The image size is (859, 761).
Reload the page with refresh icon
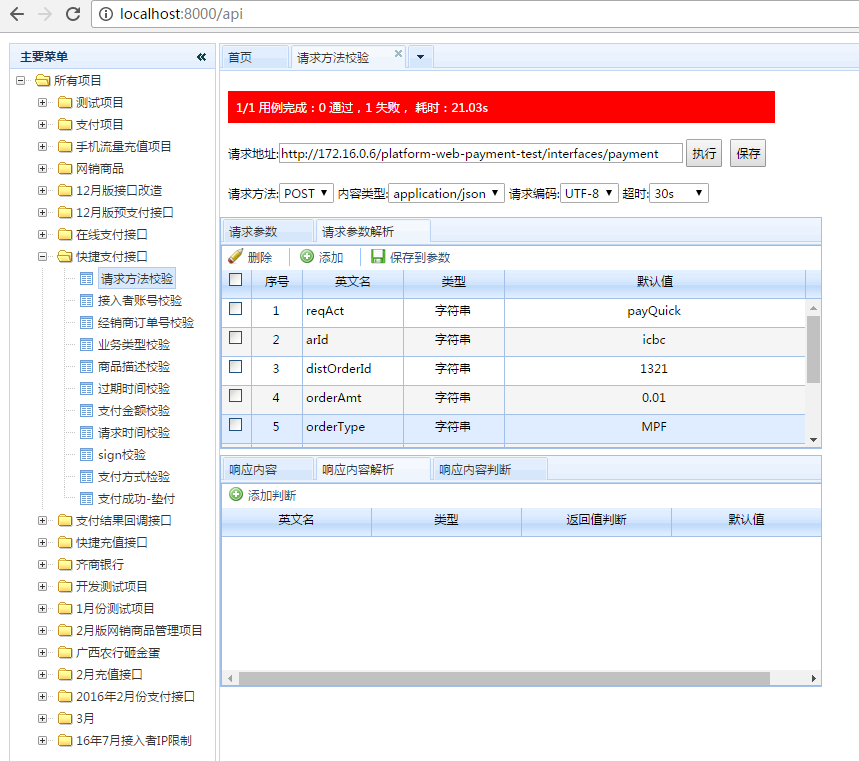pos(73,14)
